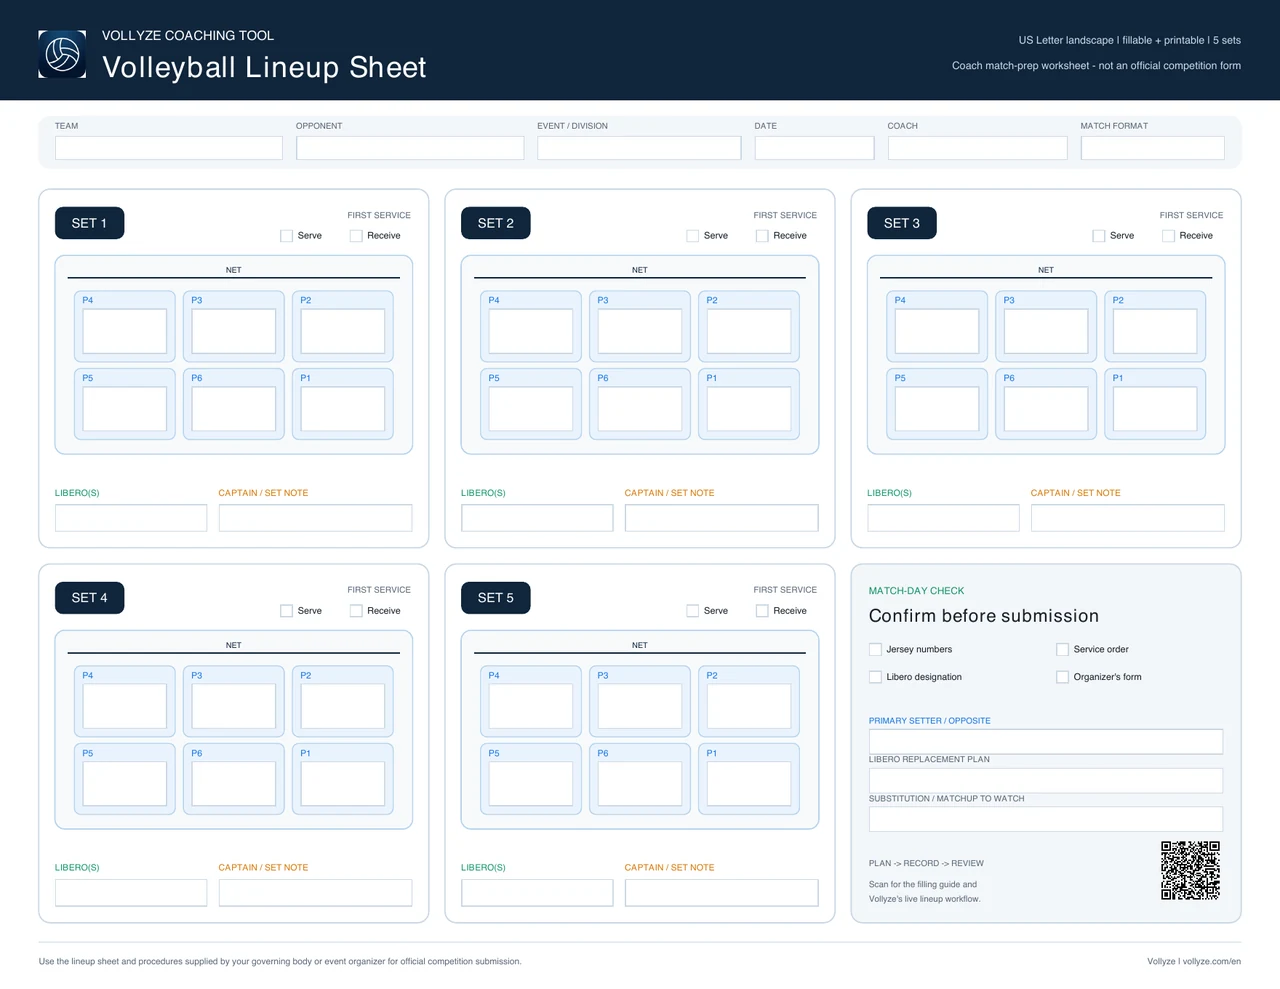
Task: Click the Set 1 Captain / Set Note field
Action: (316, 518)
